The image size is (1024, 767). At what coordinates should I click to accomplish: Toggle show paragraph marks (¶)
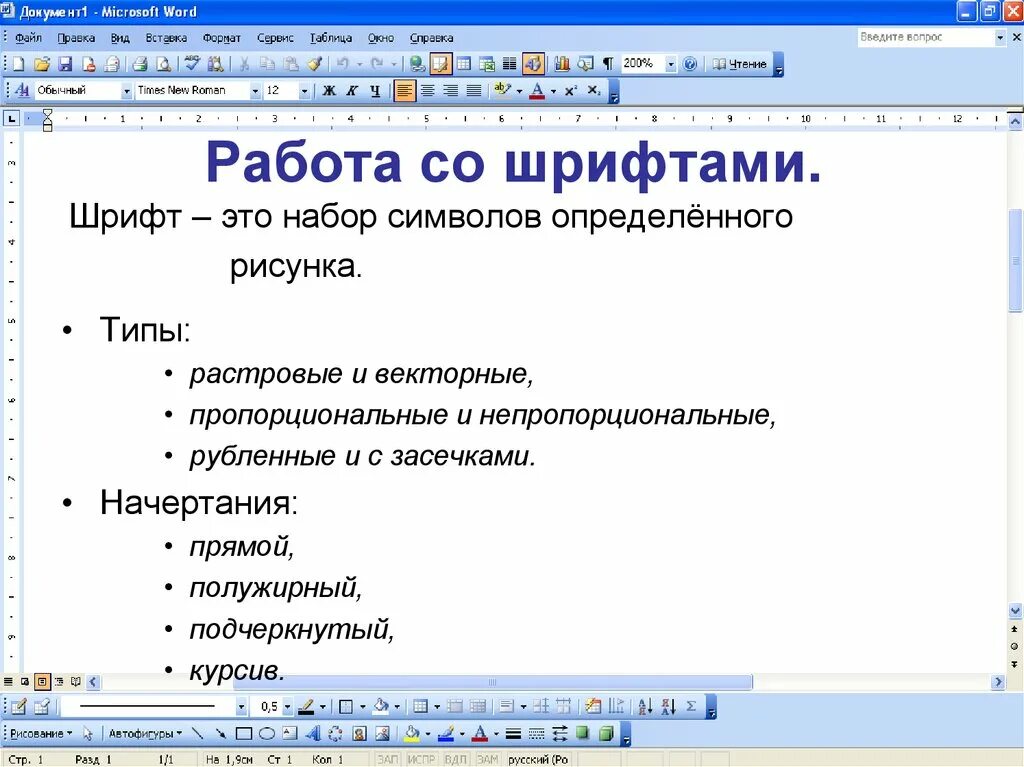pyautogui.click(x=608, y=64)
